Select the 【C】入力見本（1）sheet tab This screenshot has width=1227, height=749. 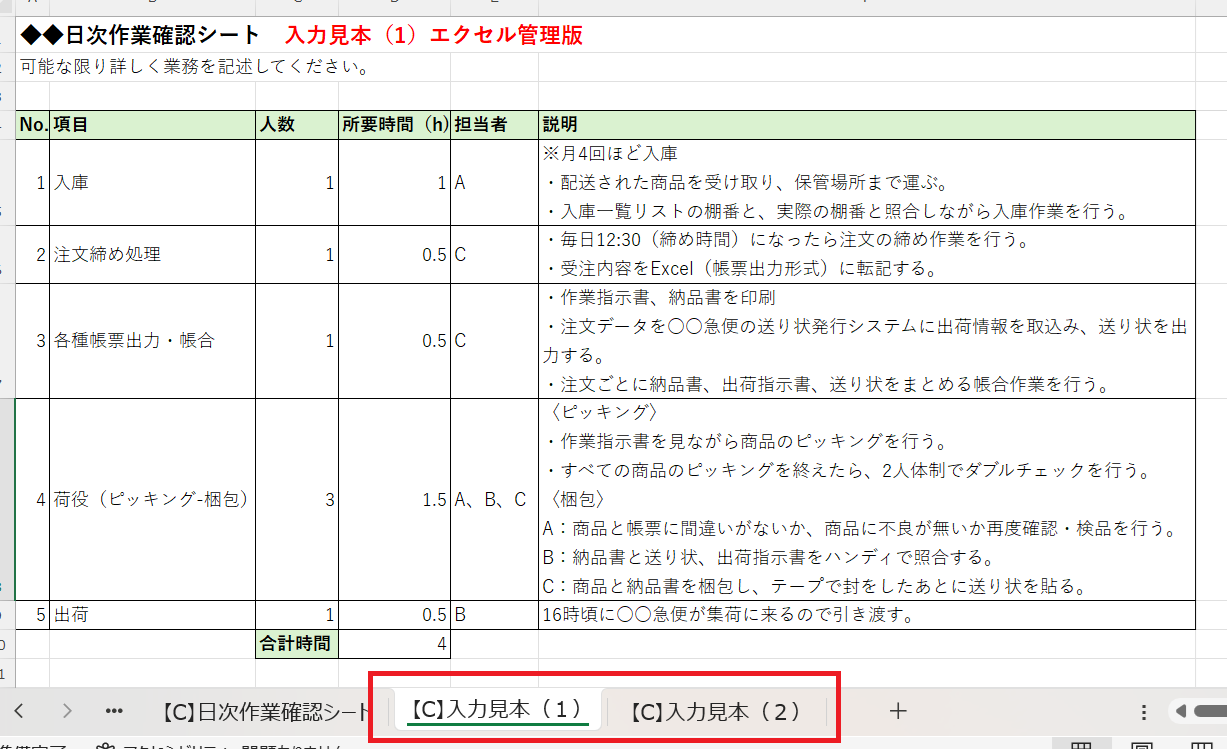tap(496, 711)
